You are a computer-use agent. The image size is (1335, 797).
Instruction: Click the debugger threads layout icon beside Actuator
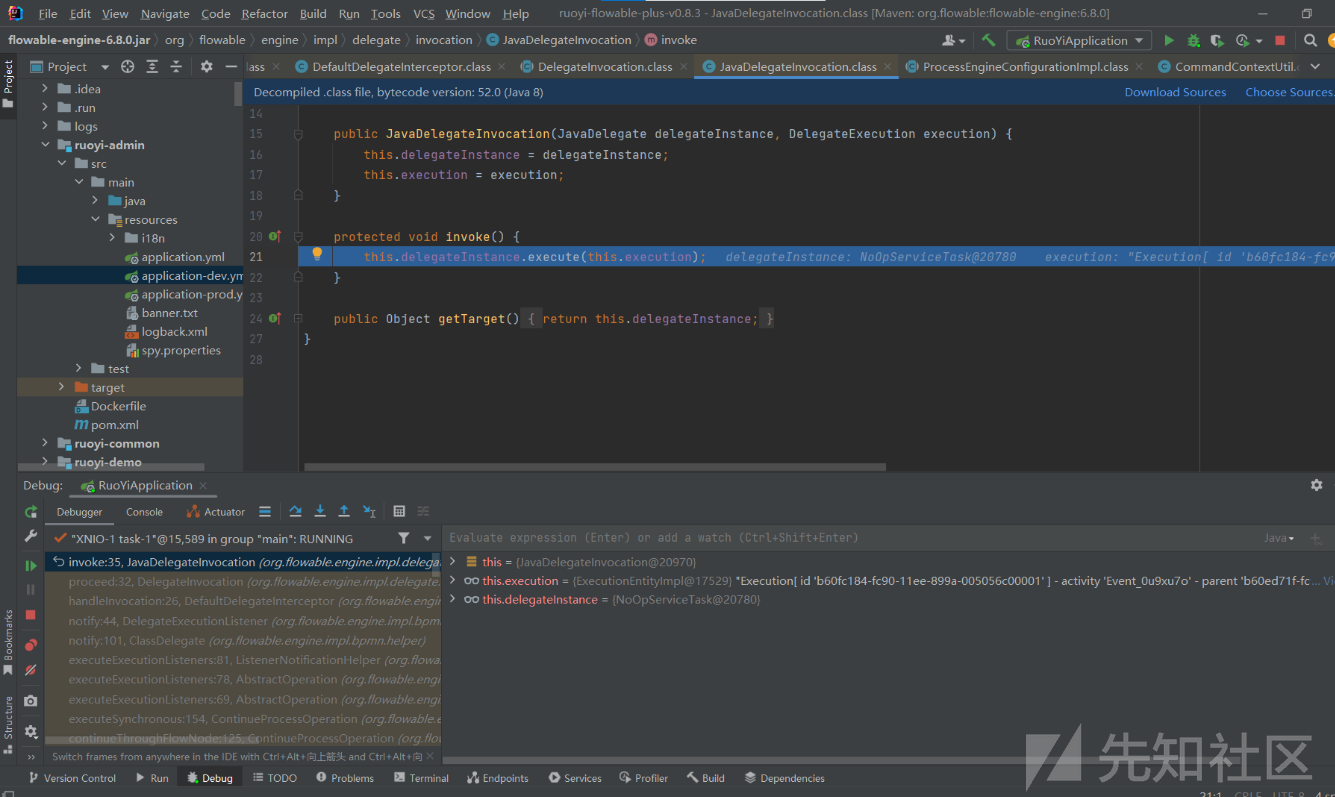pyautogui.click(x=265, y=511)
